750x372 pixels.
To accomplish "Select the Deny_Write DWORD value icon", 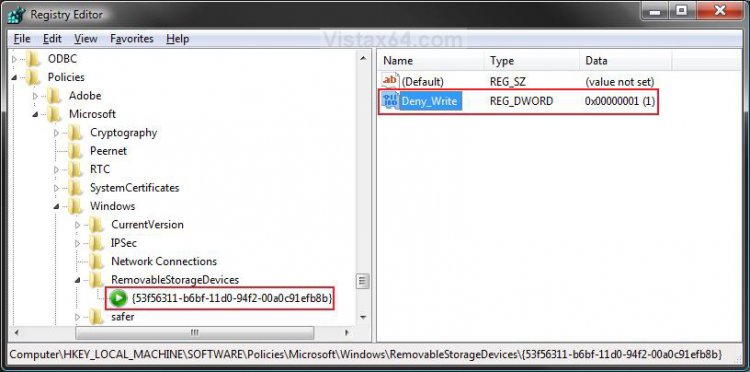I will point(390,101).
